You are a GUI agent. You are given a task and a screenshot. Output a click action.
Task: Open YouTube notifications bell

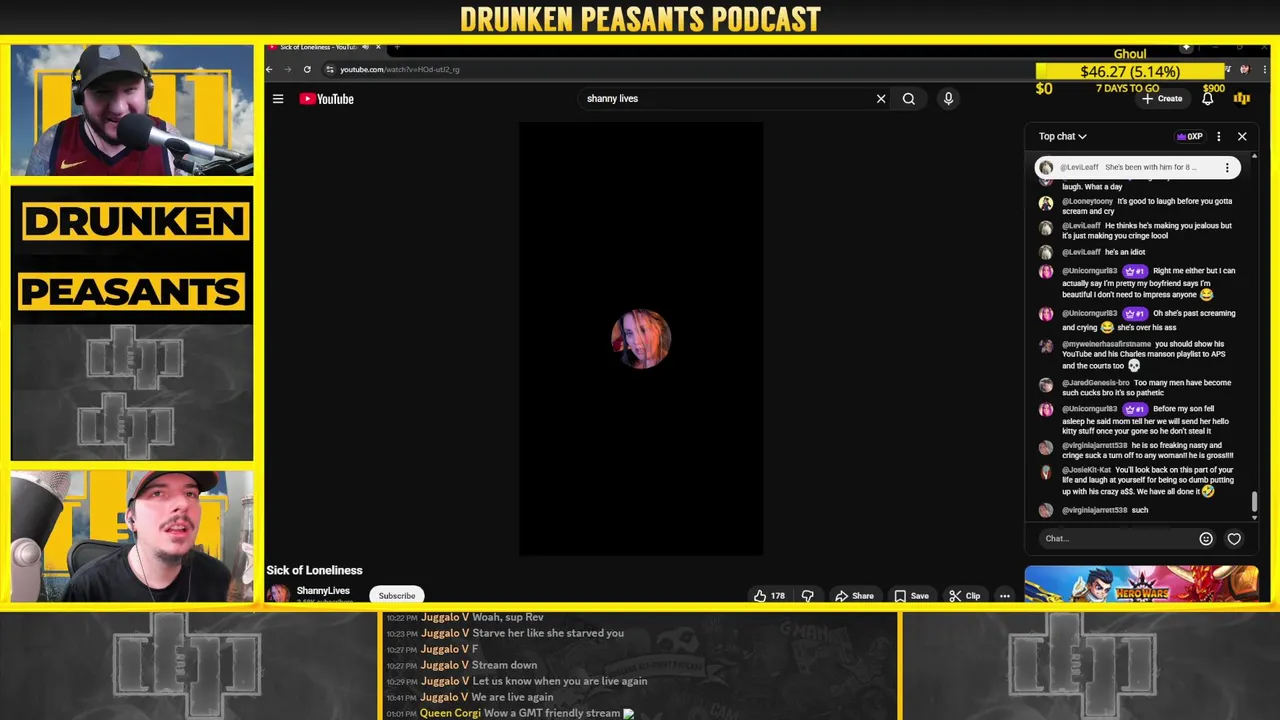click(x=1207, y=99)
